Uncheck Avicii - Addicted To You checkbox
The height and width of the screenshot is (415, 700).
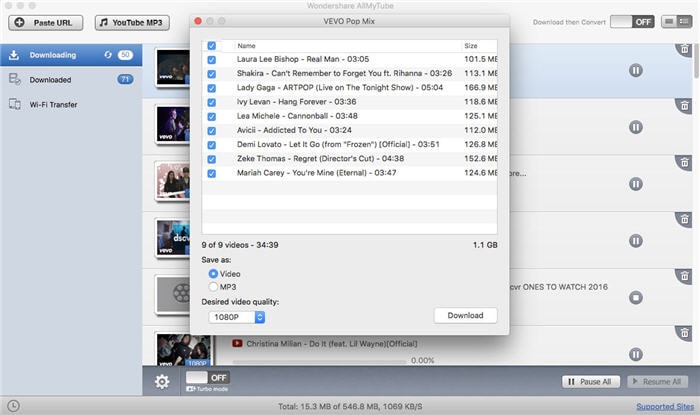tap(212, 131)
